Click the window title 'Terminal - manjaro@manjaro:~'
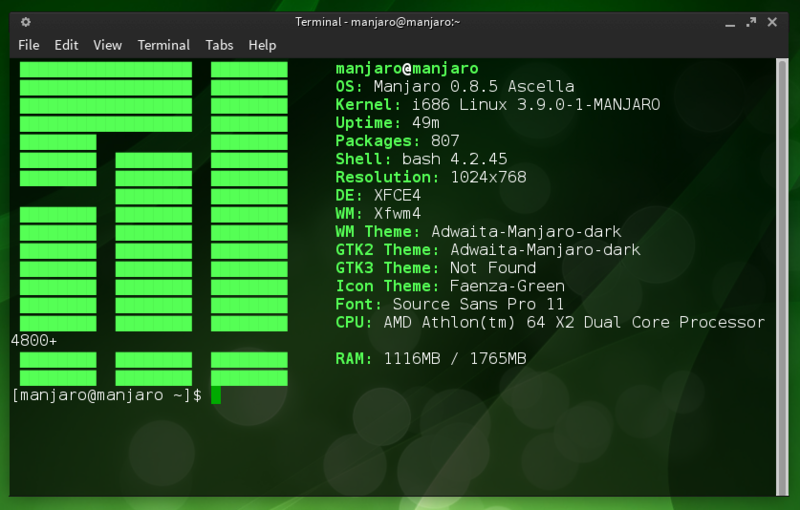800x510 pixels. (378, 22)
